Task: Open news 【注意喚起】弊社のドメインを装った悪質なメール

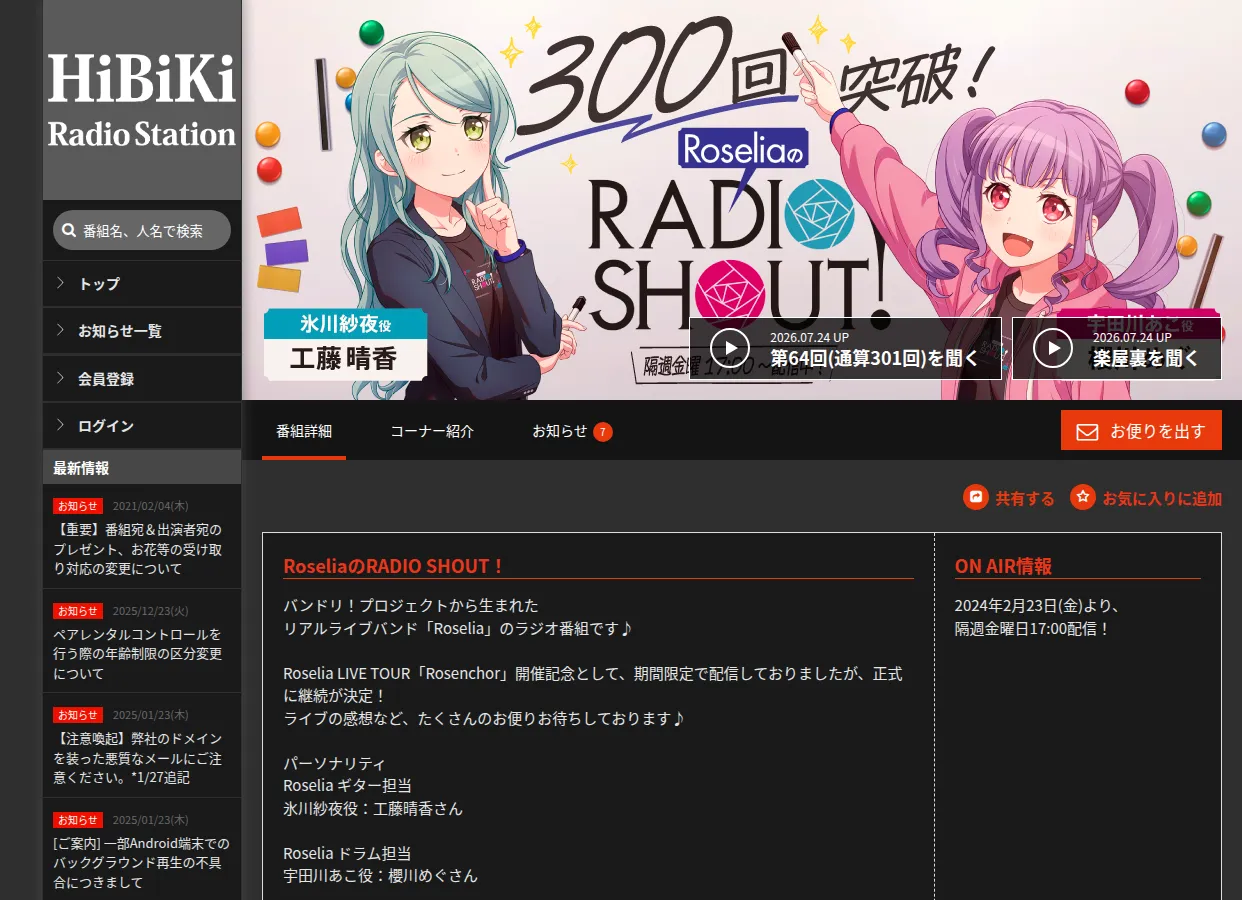Action: 138,758
